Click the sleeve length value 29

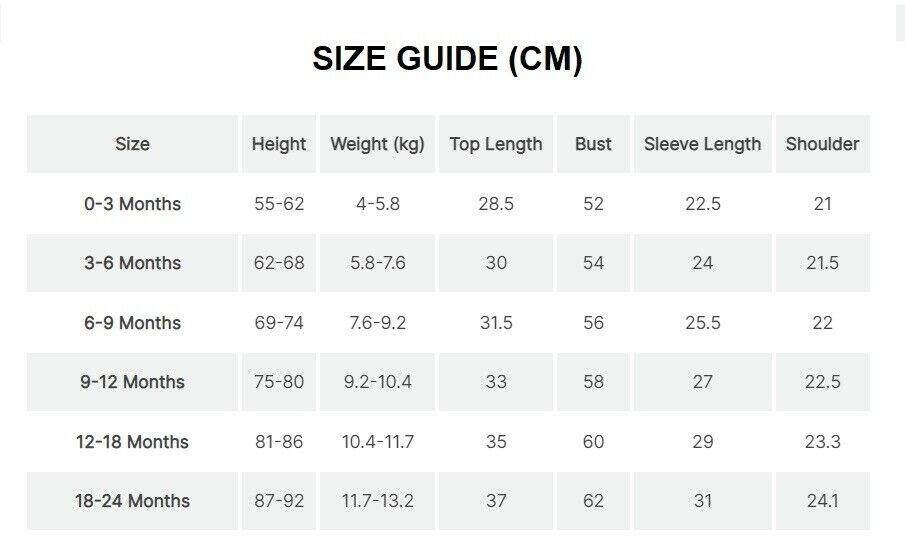click(x=702, y=442)
